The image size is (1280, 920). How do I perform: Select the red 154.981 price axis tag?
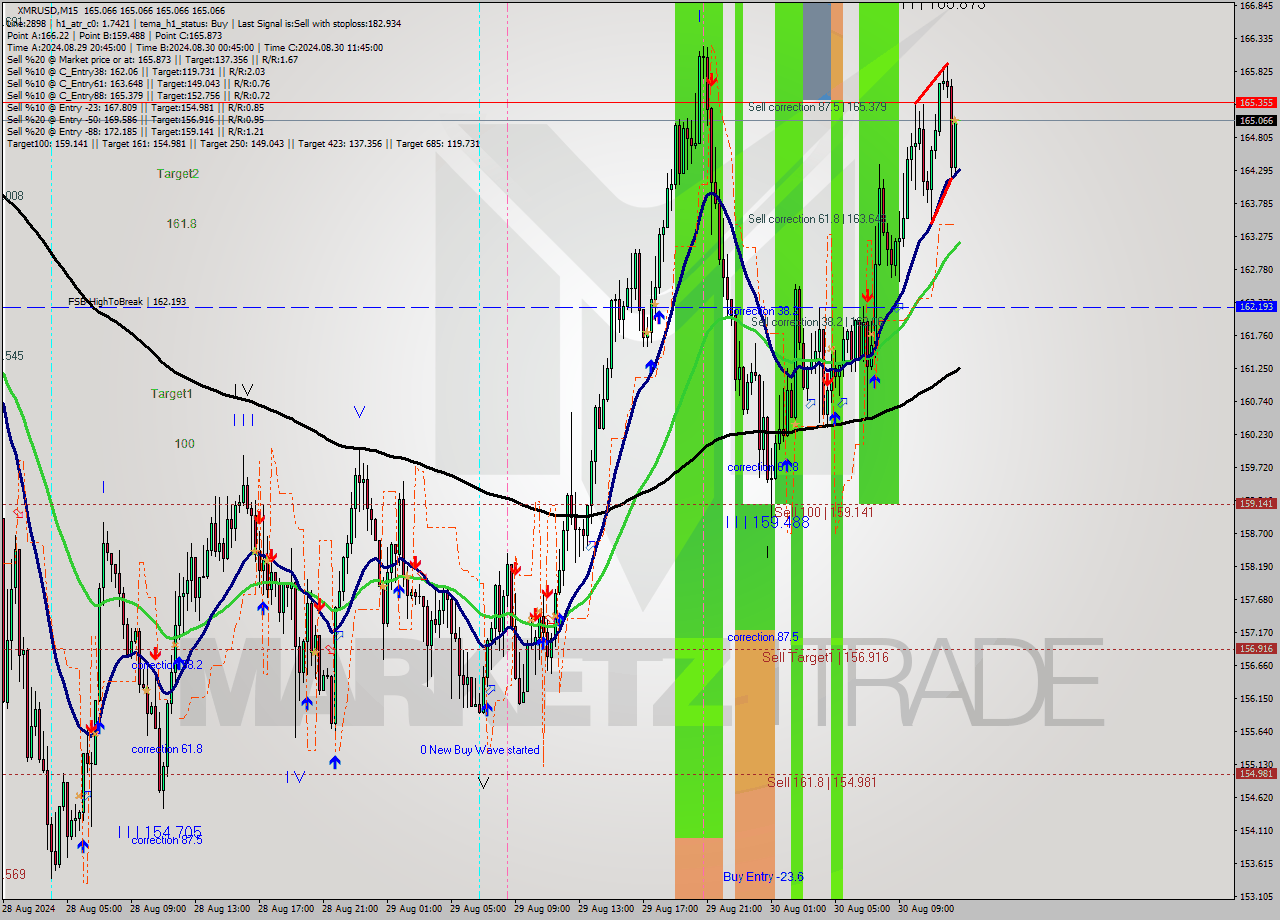(1256, 773)
